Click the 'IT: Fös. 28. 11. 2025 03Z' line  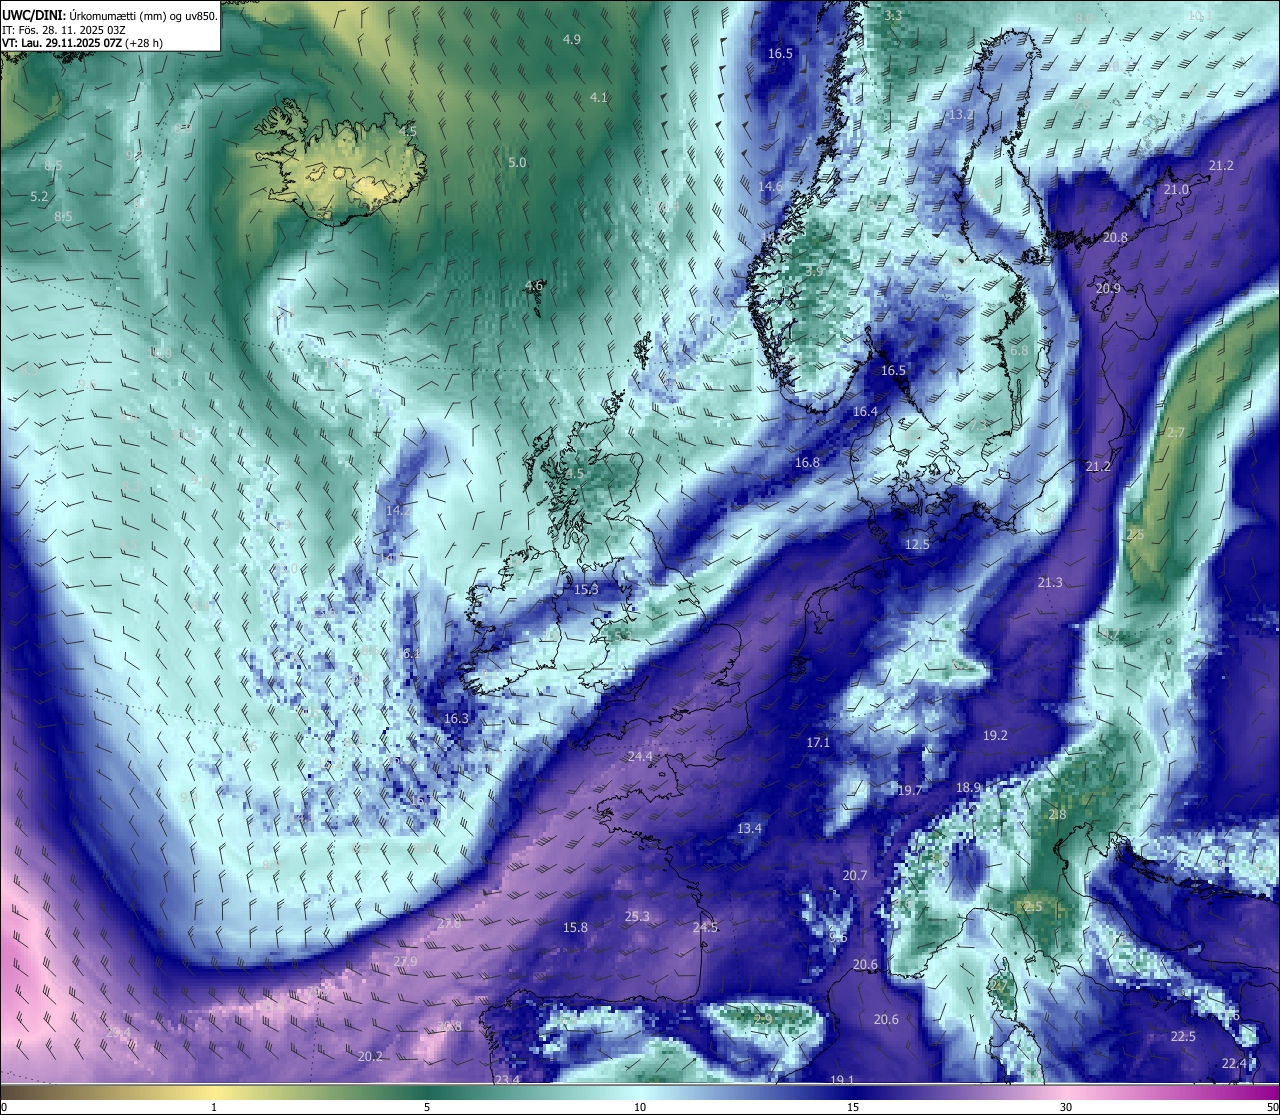(64, 30)
